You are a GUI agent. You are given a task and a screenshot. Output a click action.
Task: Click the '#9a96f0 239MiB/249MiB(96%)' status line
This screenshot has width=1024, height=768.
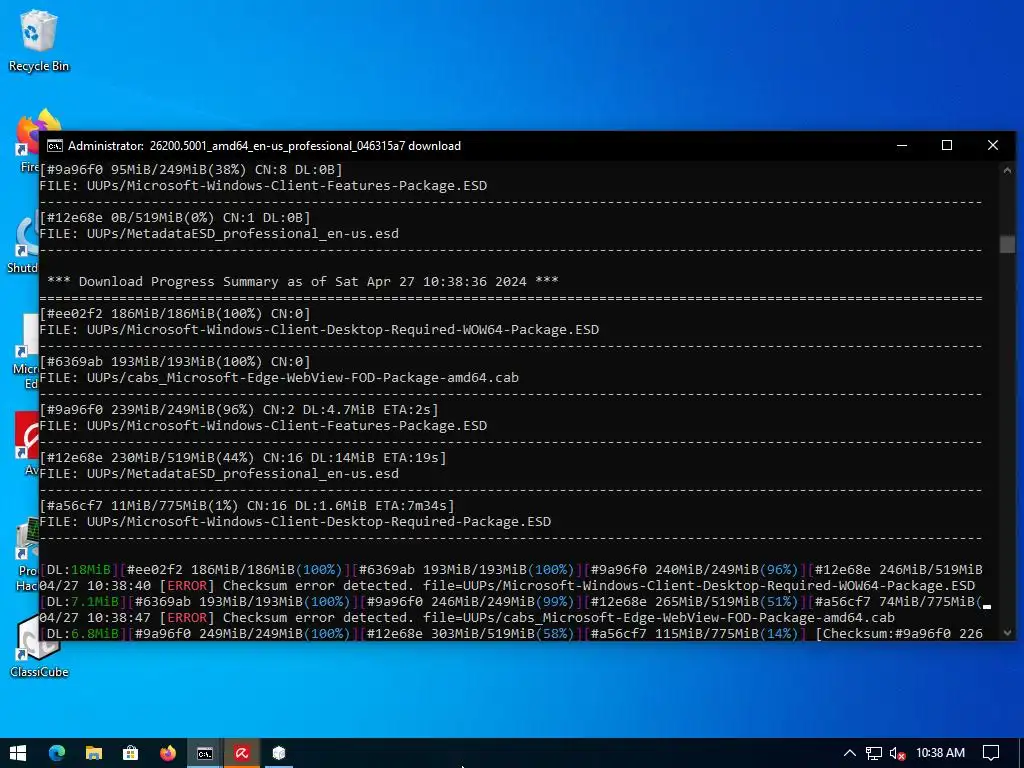point(239,409)
